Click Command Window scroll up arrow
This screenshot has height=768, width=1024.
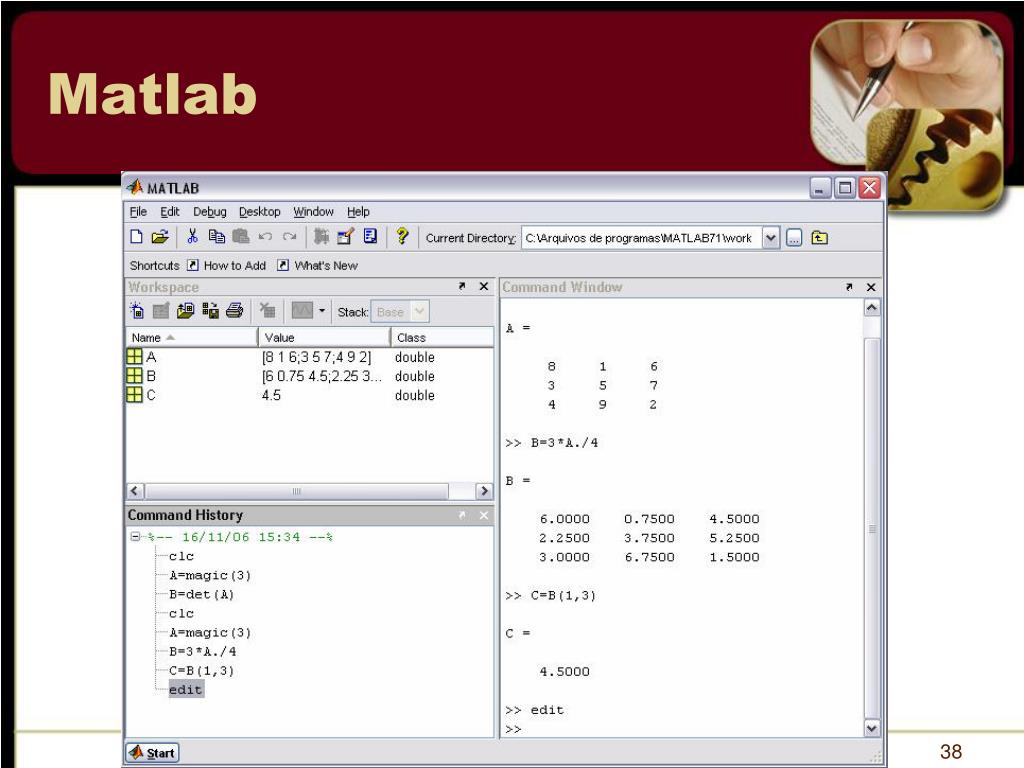872,308
